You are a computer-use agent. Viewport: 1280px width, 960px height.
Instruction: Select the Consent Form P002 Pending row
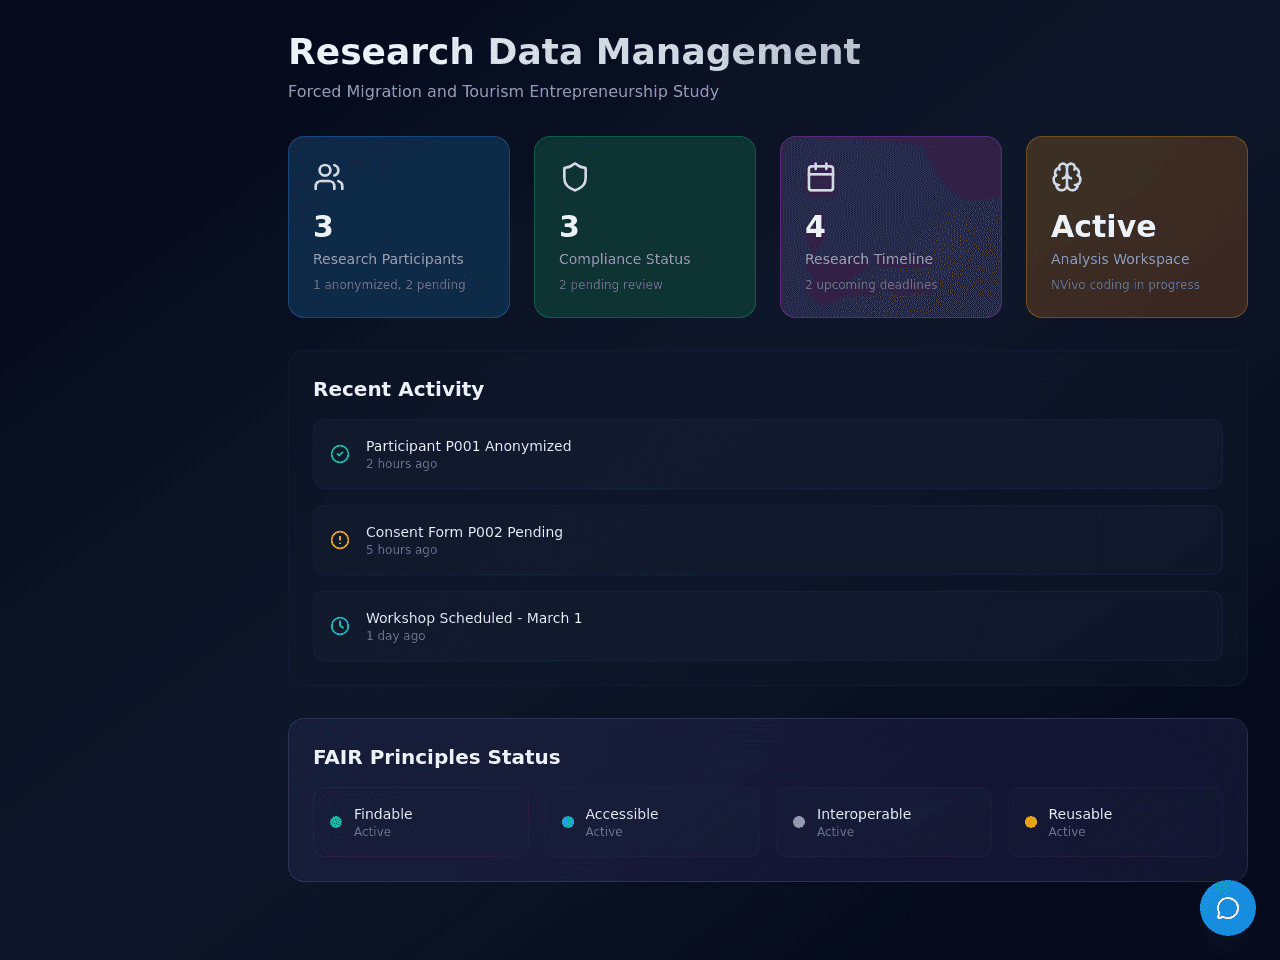(x=768, y=540)
